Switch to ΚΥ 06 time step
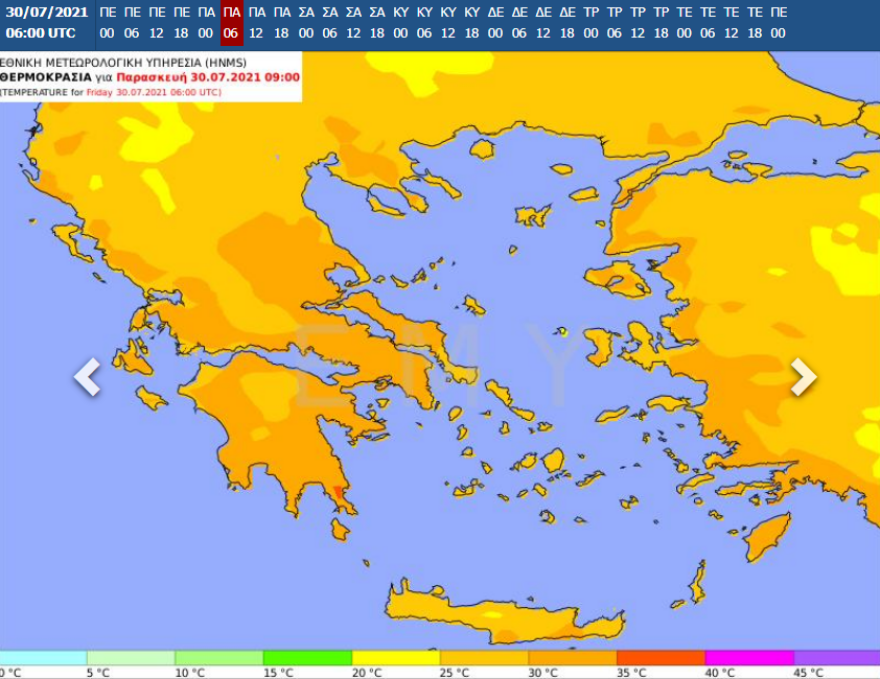Viewport: 880px width, 679px height. click(x=425, y=22)
